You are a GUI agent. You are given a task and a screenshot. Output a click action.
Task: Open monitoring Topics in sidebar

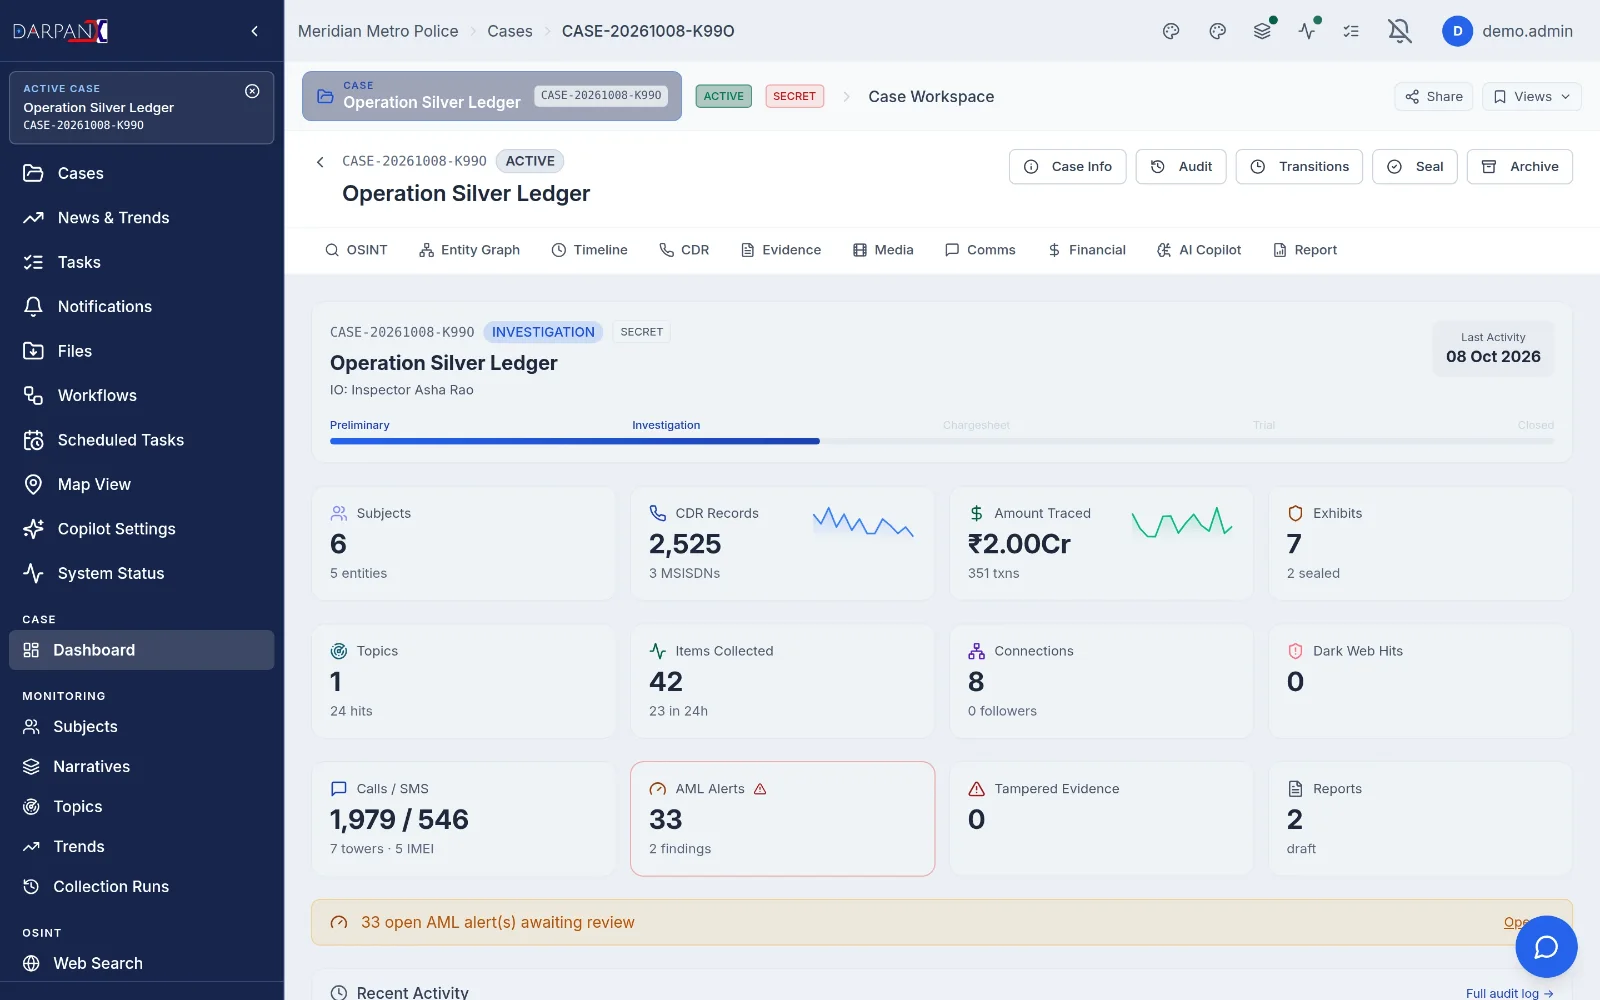[142, 807]
